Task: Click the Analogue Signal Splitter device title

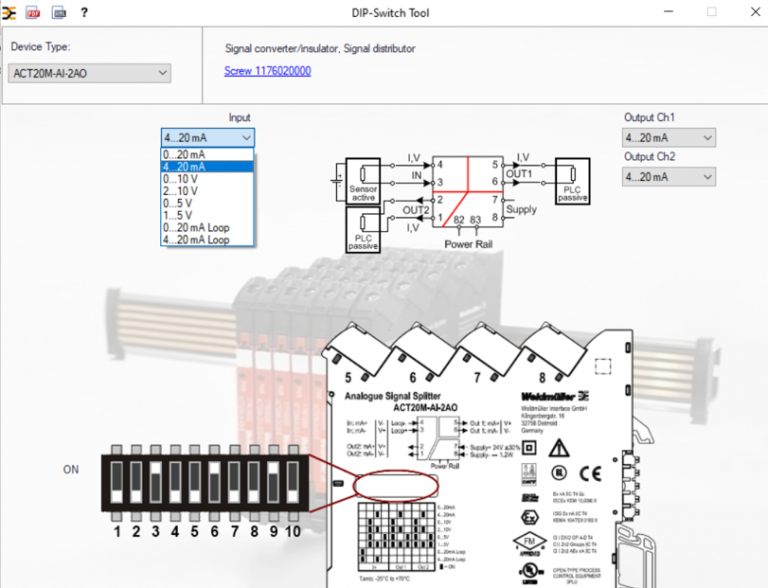Action: (x=393, y=396)
